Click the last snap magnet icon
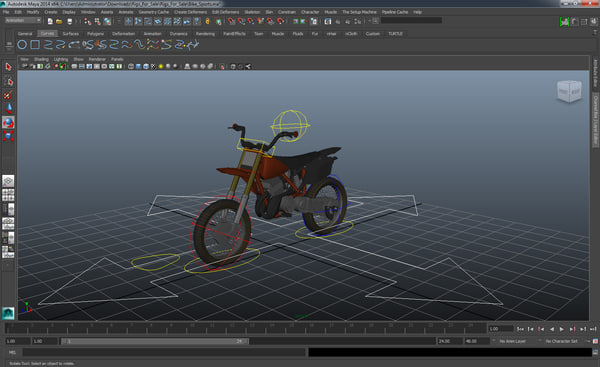Viewport: 600px width, 367px height. pyautogui.click(x=280, y=21)
